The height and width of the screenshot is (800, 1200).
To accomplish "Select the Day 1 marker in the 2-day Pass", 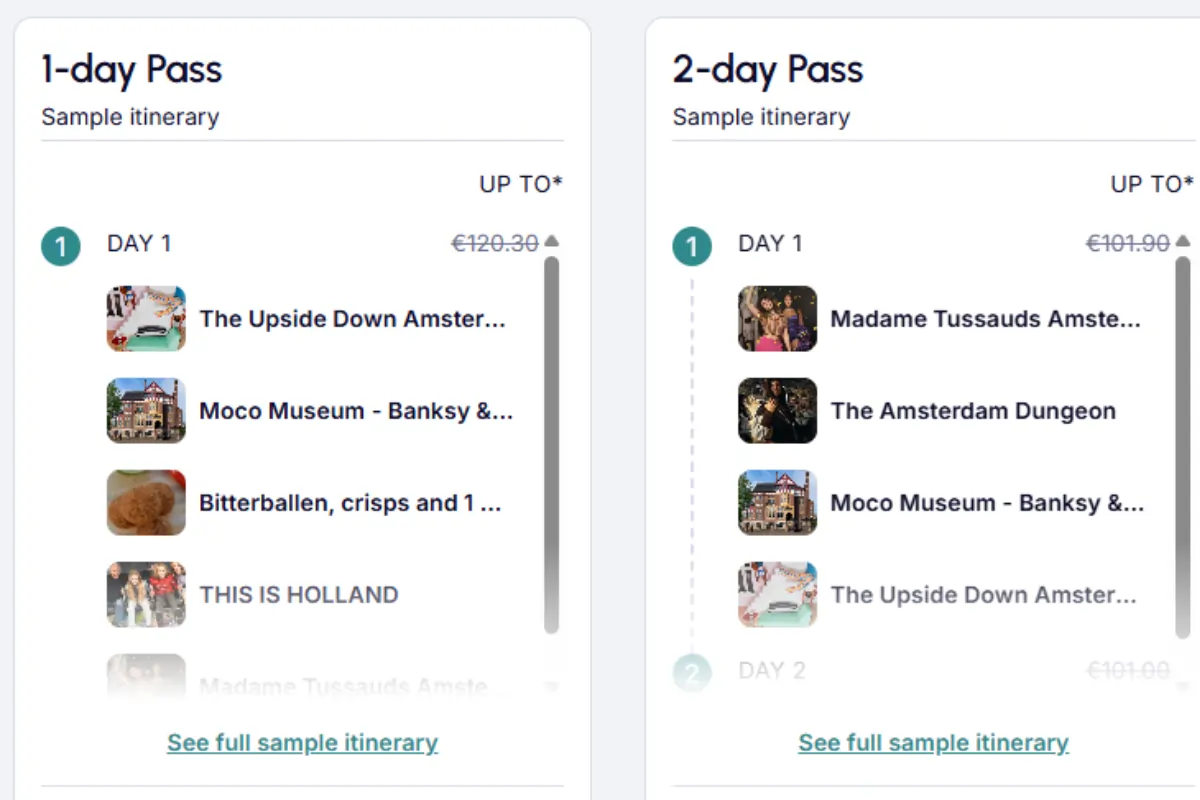I will pos(692,246).
